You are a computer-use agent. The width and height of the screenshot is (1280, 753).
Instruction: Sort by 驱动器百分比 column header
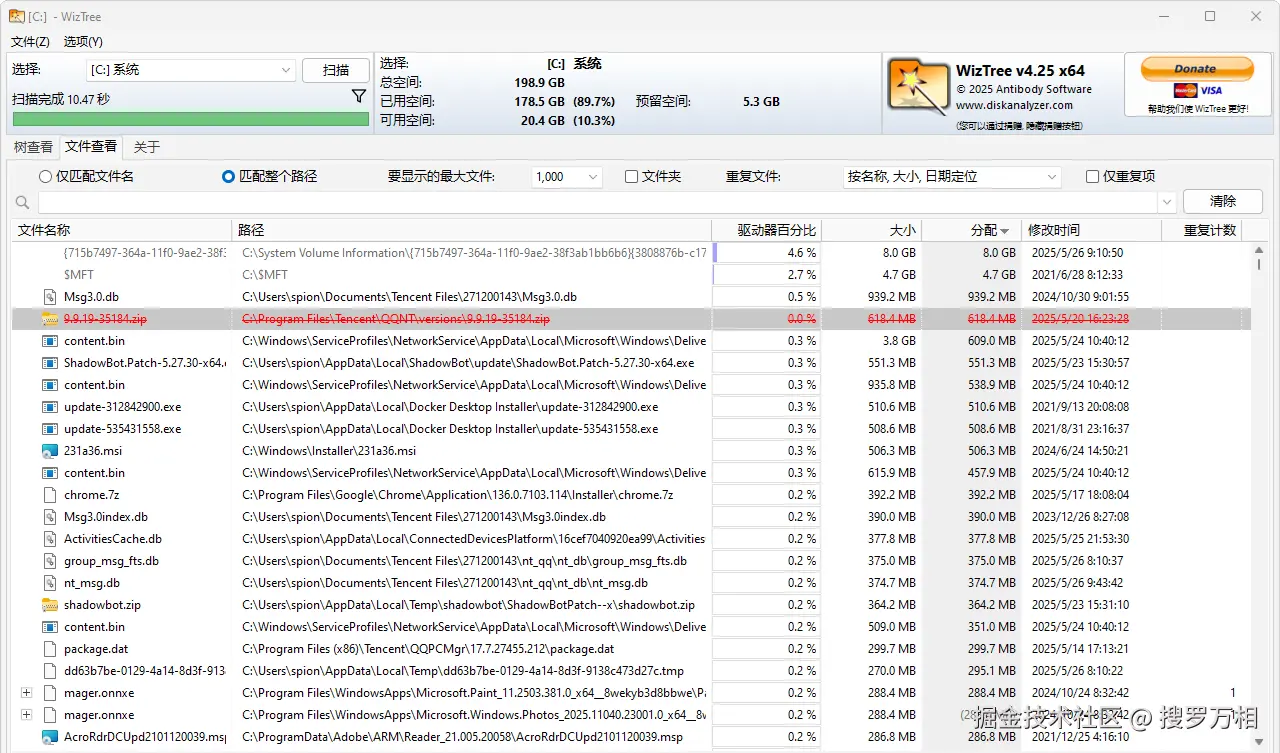(x=767, y=230)
